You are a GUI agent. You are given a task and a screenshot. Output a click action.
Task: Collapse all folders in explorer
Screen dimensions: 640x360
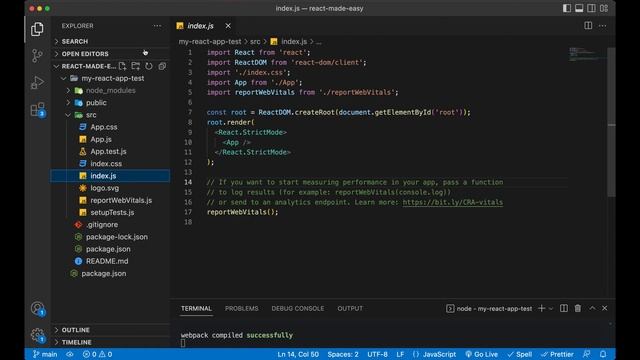[162, 66]
